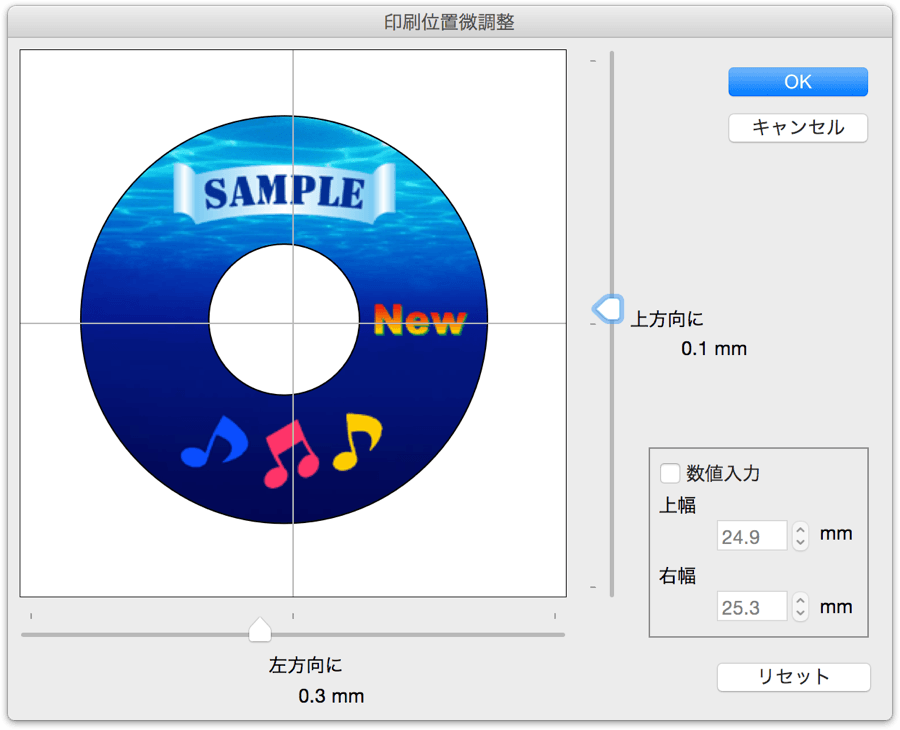Click the horizontal slider thumb
This screenshot has height=730, width=900.
(260, 630)
